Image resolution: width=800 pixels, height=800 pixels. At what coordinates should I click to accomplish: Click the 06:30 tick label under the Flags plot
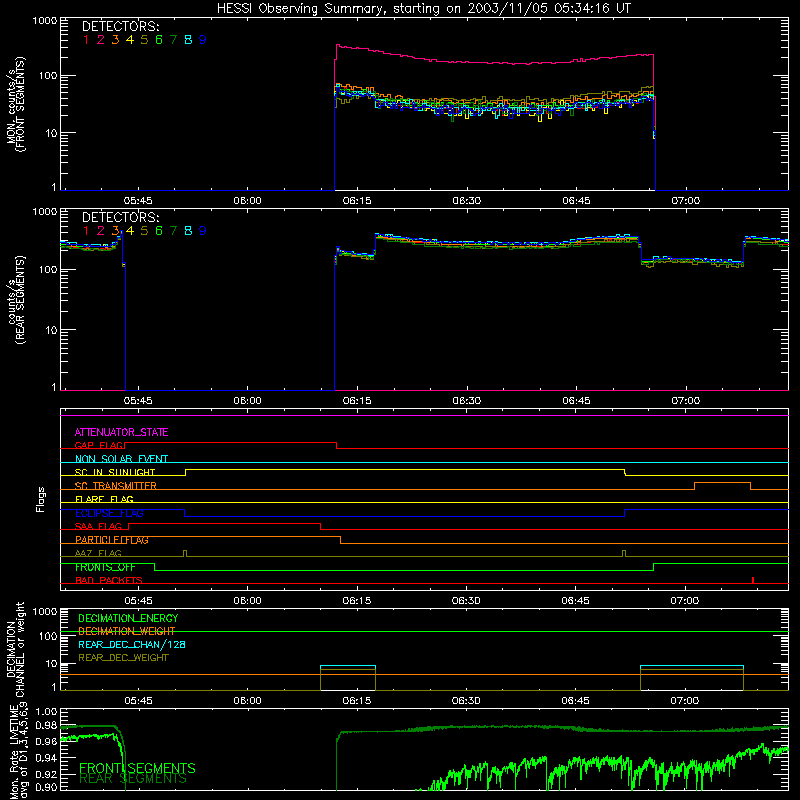(466, 601)
